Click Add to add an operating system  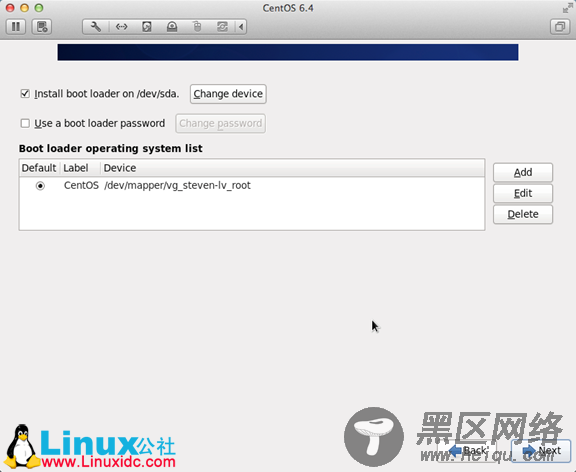(523, 172)
